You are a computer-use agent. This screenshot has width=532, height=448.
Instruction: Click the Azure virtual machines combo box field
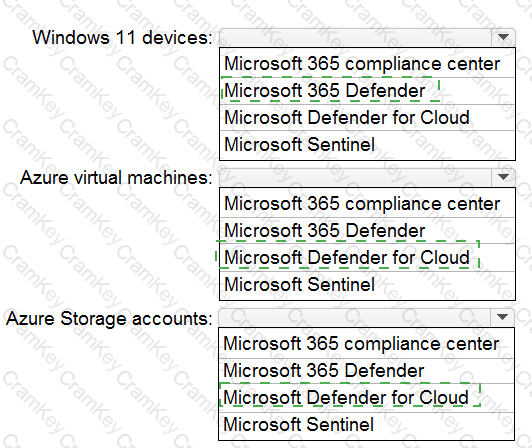(x=367, y=177)
